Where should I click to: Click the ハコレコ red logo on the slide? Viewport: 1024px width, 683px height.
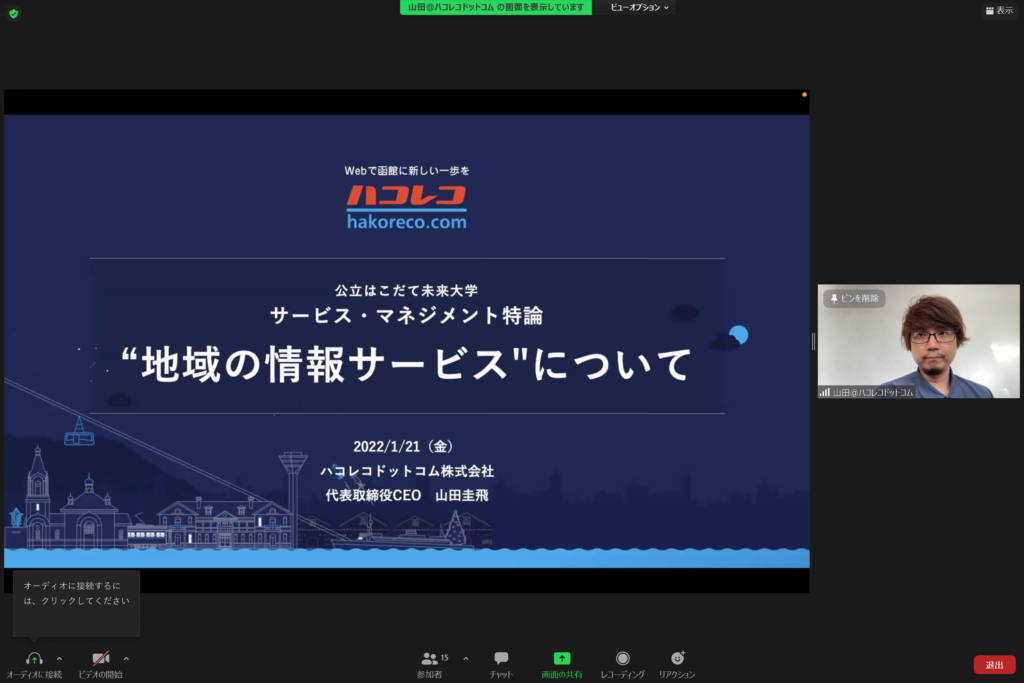tap(406, 196)
